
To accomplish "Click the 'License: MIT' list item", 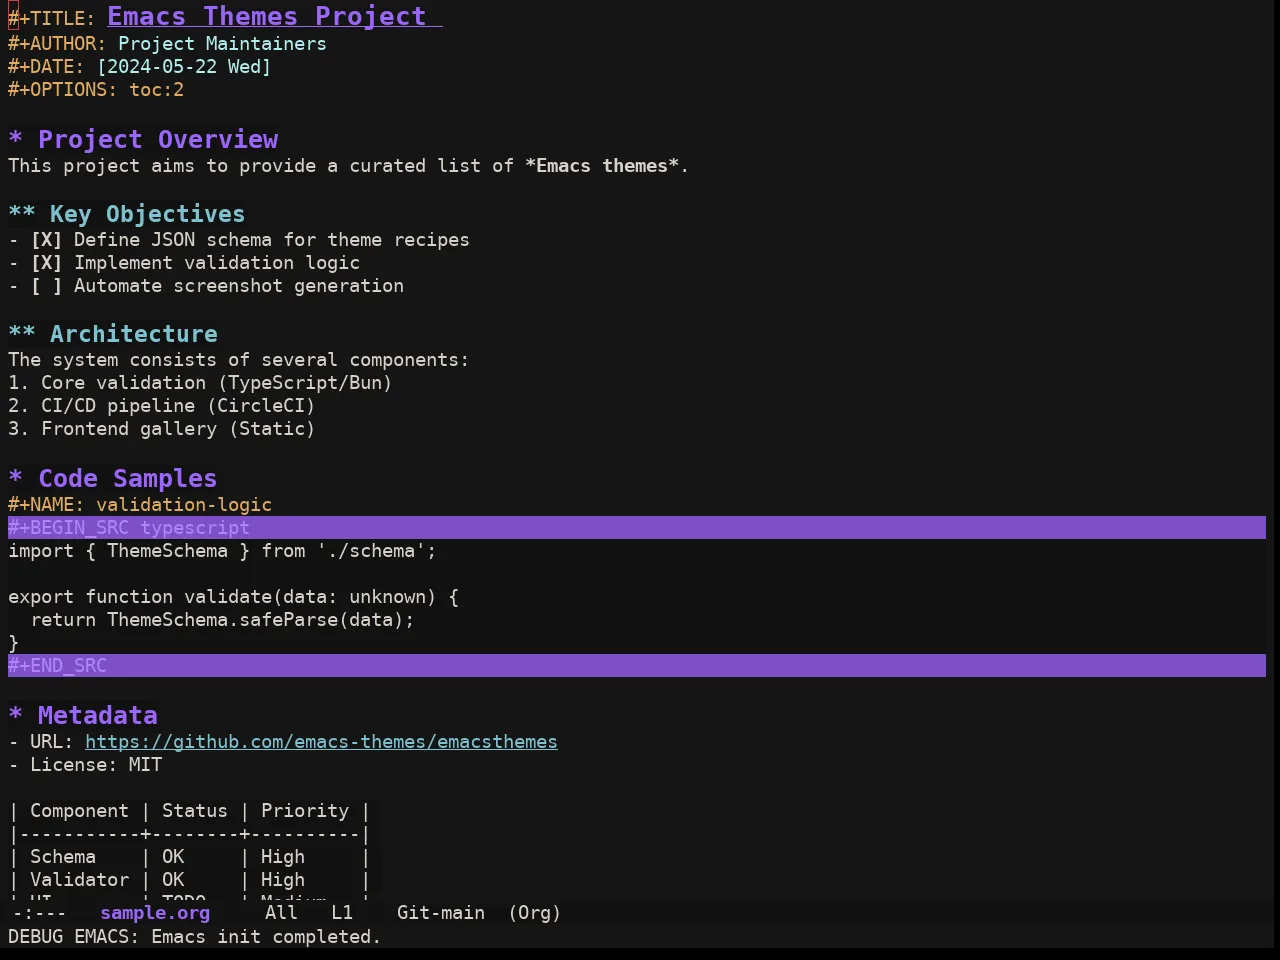I will [x=96, y=765].
